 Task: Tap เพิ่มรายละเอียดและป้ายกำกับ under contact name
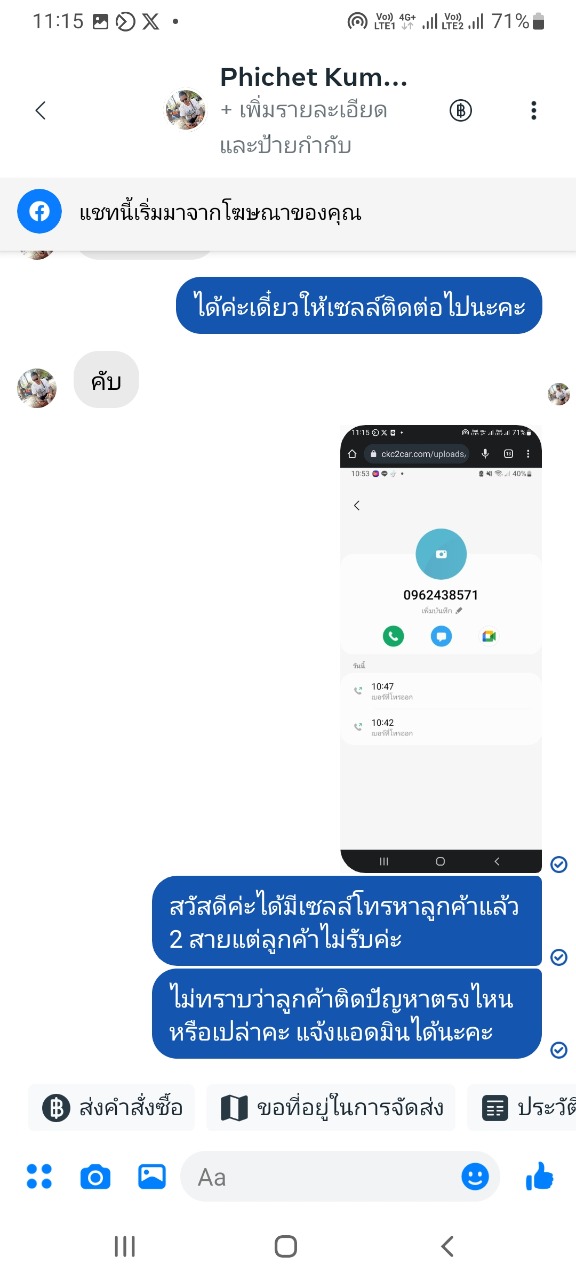304,128
